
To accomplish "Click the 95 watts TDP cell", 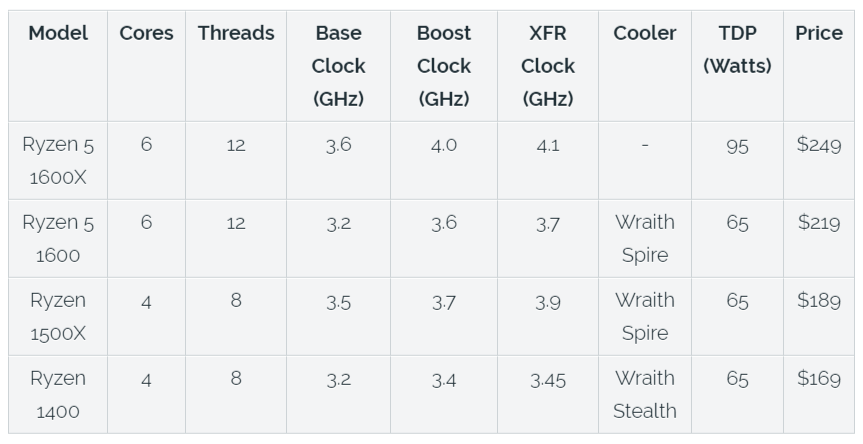I will coord(737,146).
